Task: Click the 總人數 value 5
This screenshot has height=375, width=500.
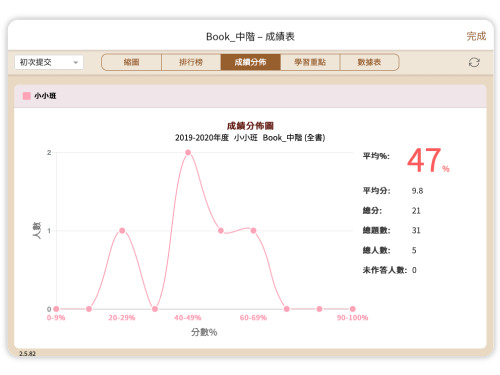Action: pyautogui.click(x=414, y=250)
